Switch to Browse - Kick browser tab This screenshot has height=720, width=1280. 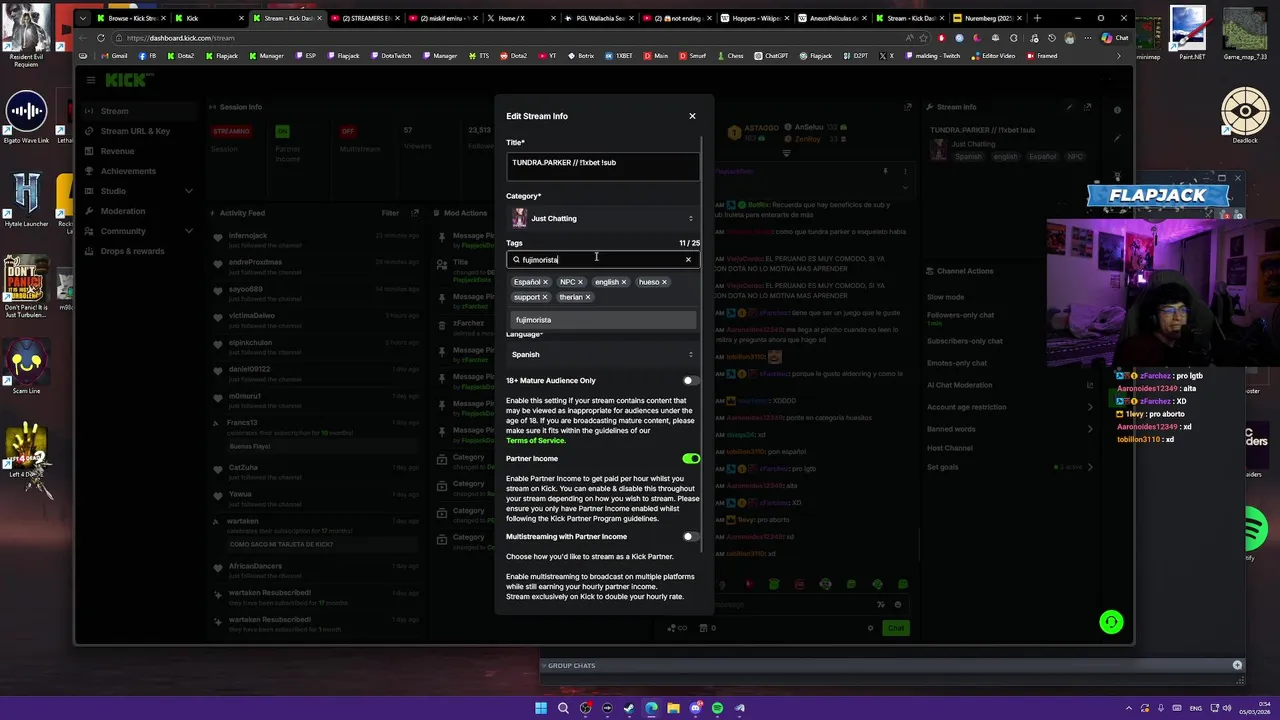pos(130,18)
